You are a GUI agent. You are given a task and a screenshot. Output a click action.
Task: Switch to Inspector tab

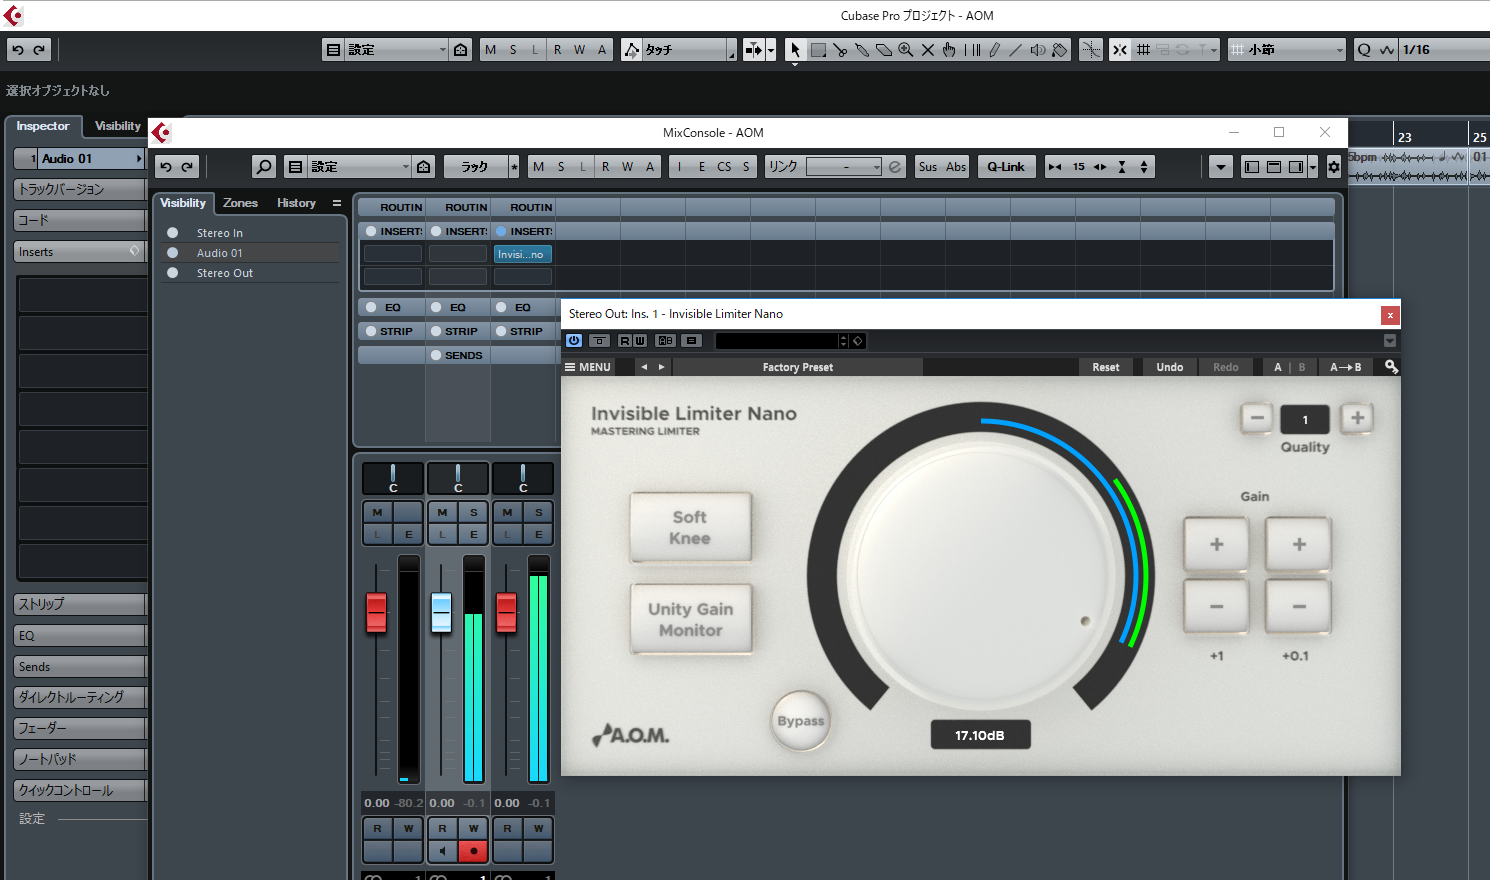43,126
